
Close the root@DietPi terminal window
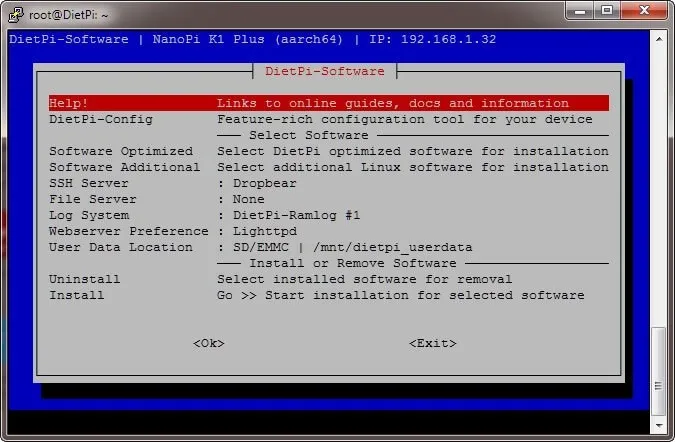[x=643, y=11]
